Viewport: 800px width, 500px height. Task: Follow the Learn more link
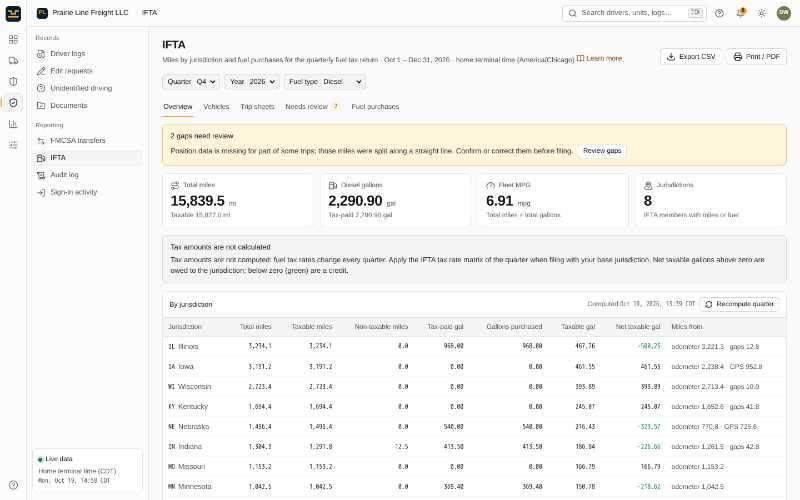click(599, 59)
